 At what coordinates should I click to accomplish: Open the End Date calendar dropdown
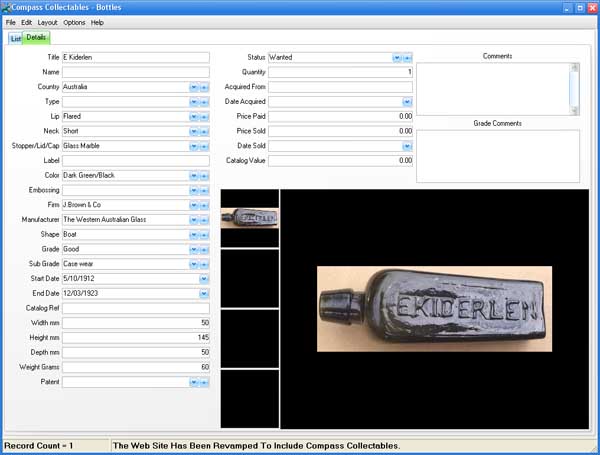204,294
